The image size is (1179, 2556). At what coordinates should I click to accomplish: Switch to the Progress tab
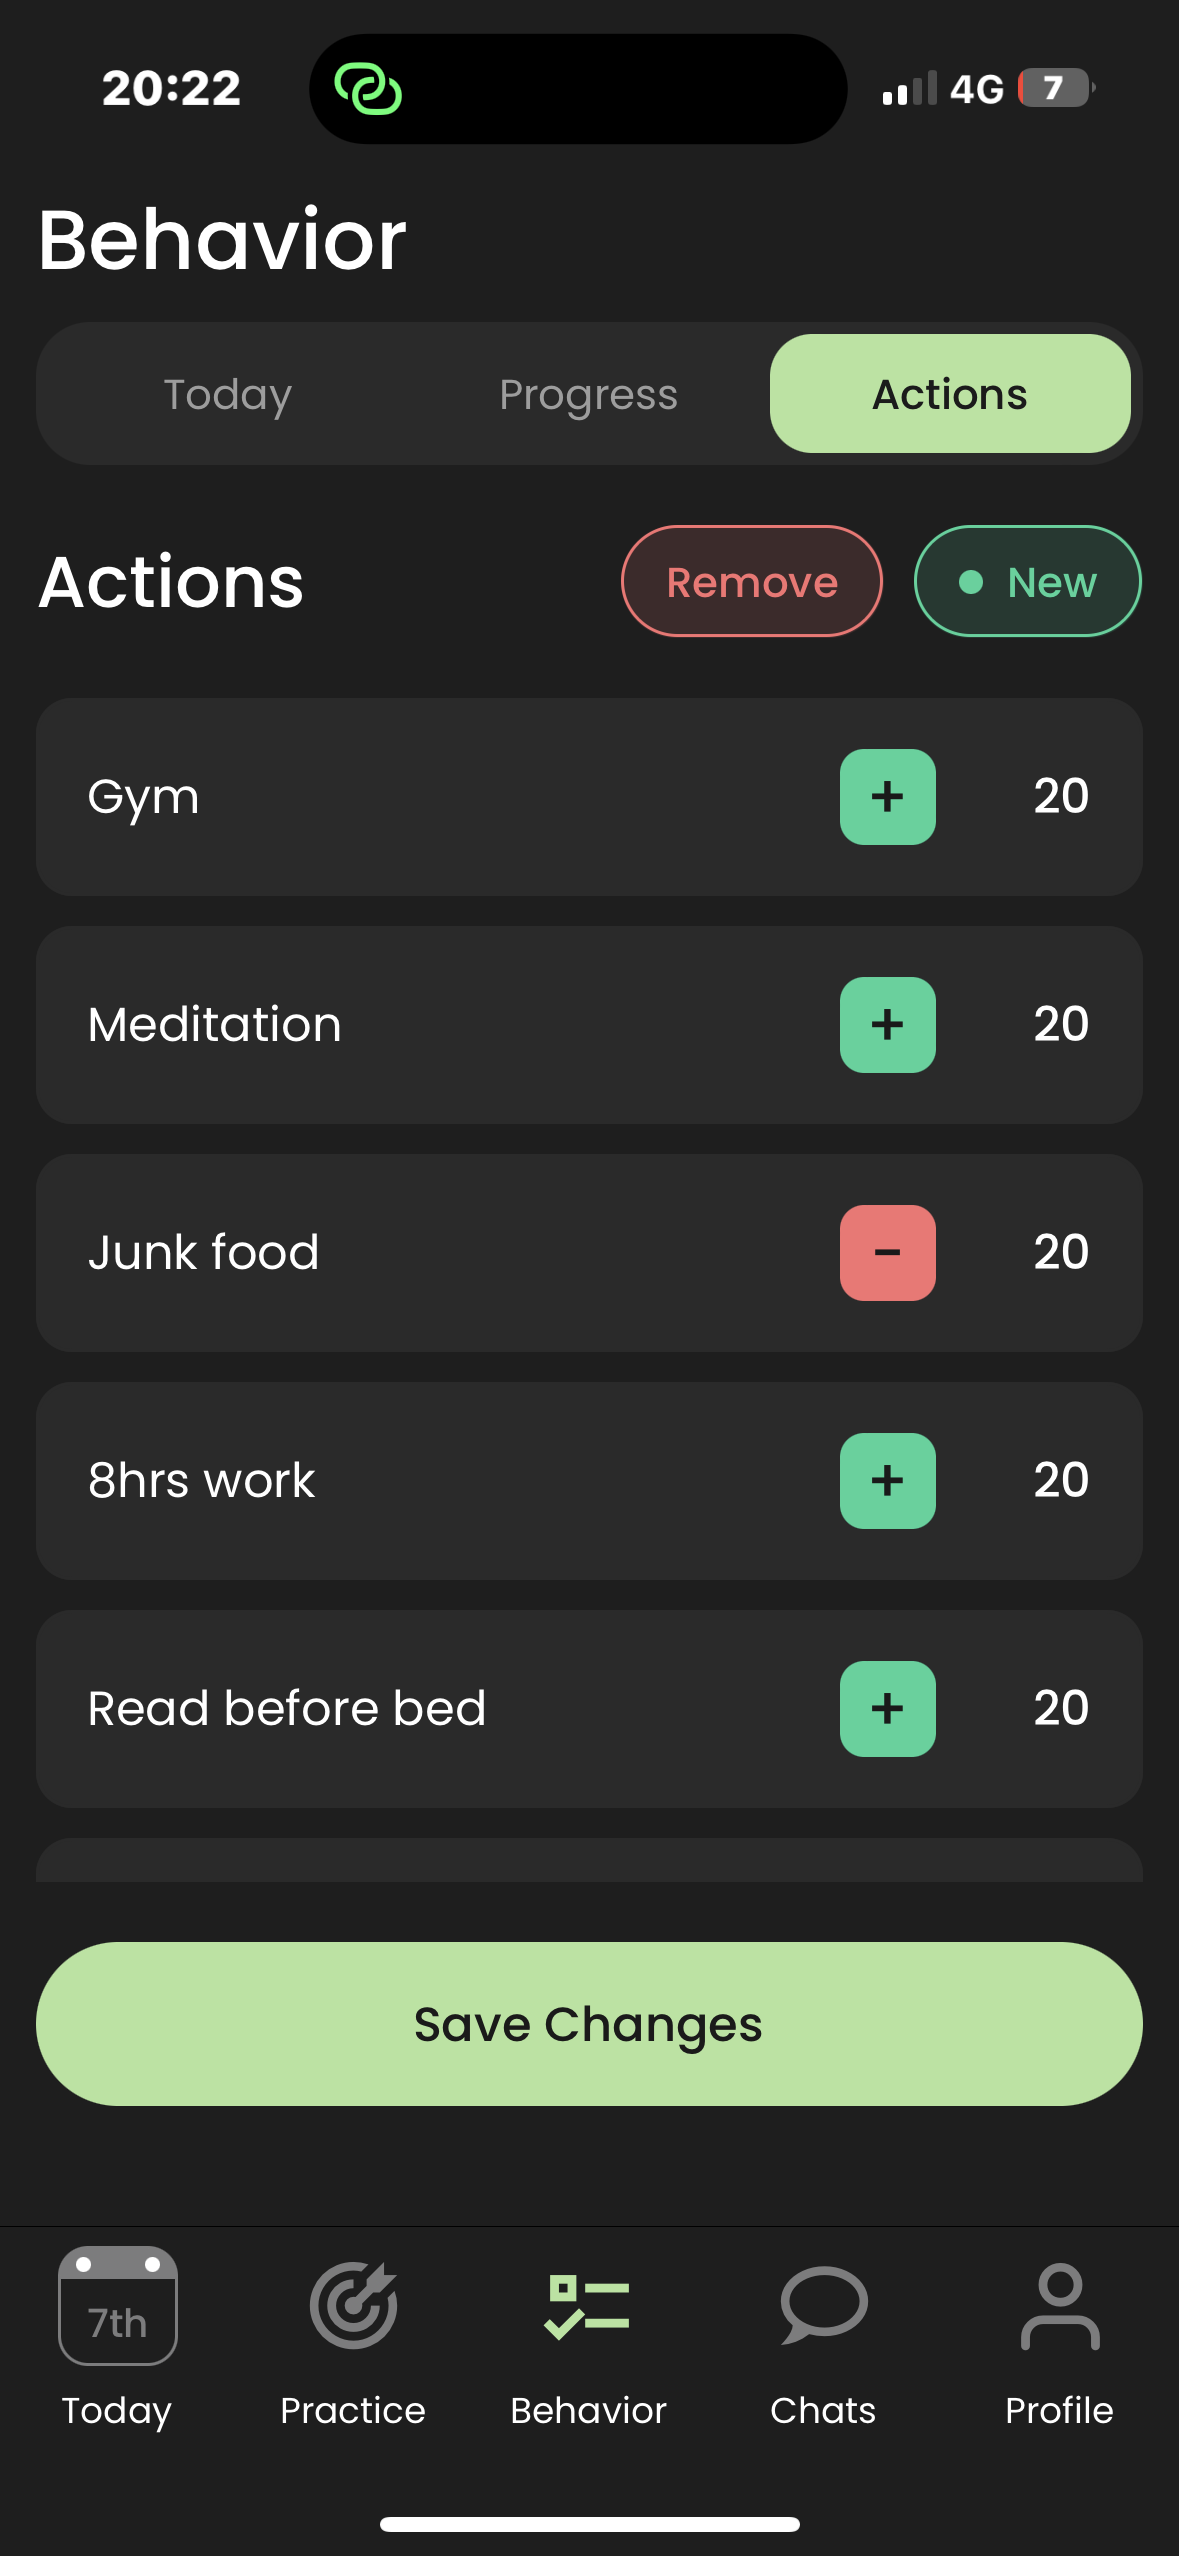[x=588, y=394]
